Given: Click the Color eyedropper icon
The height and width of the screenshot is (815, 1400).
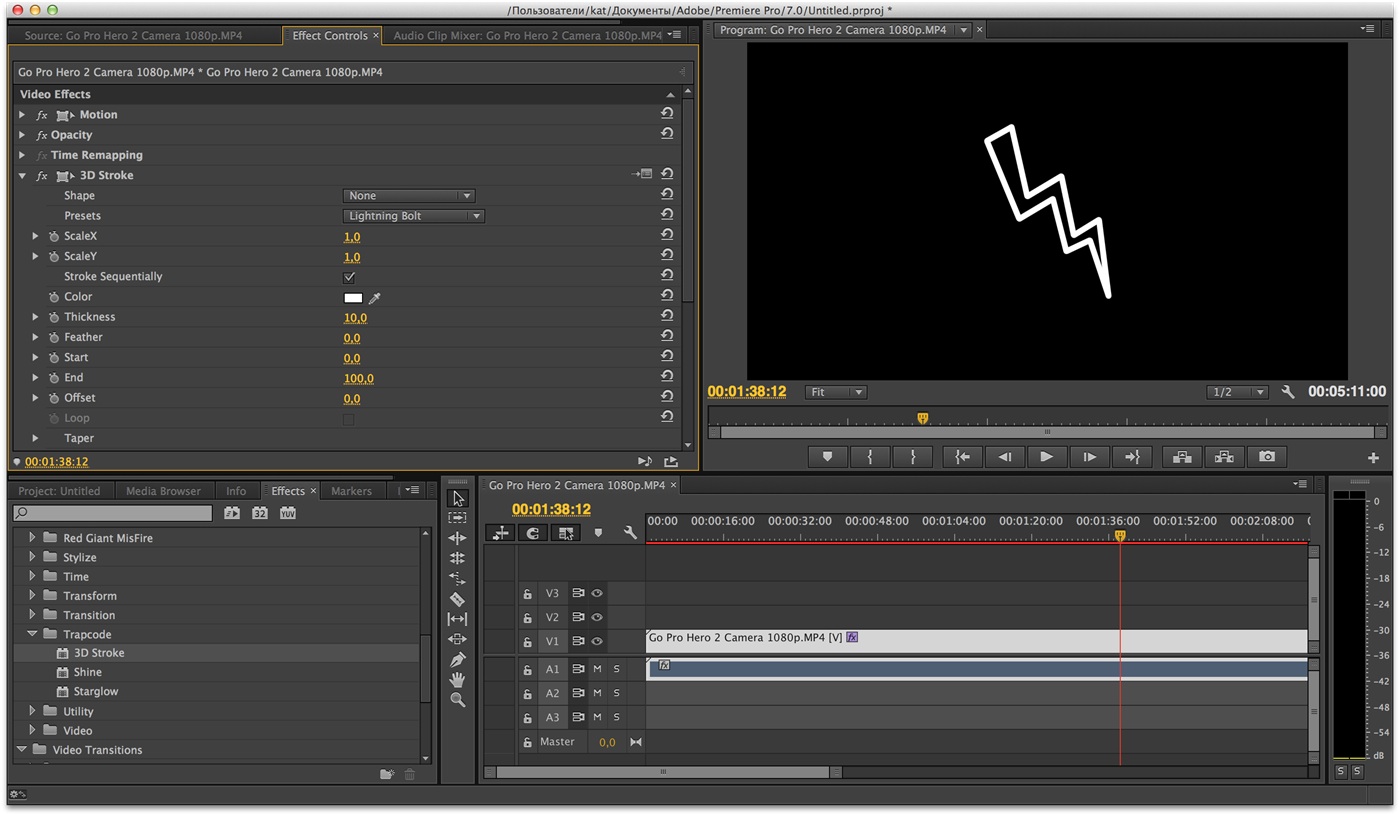Looking at the screenshot, I should click(x=375, y=298).
